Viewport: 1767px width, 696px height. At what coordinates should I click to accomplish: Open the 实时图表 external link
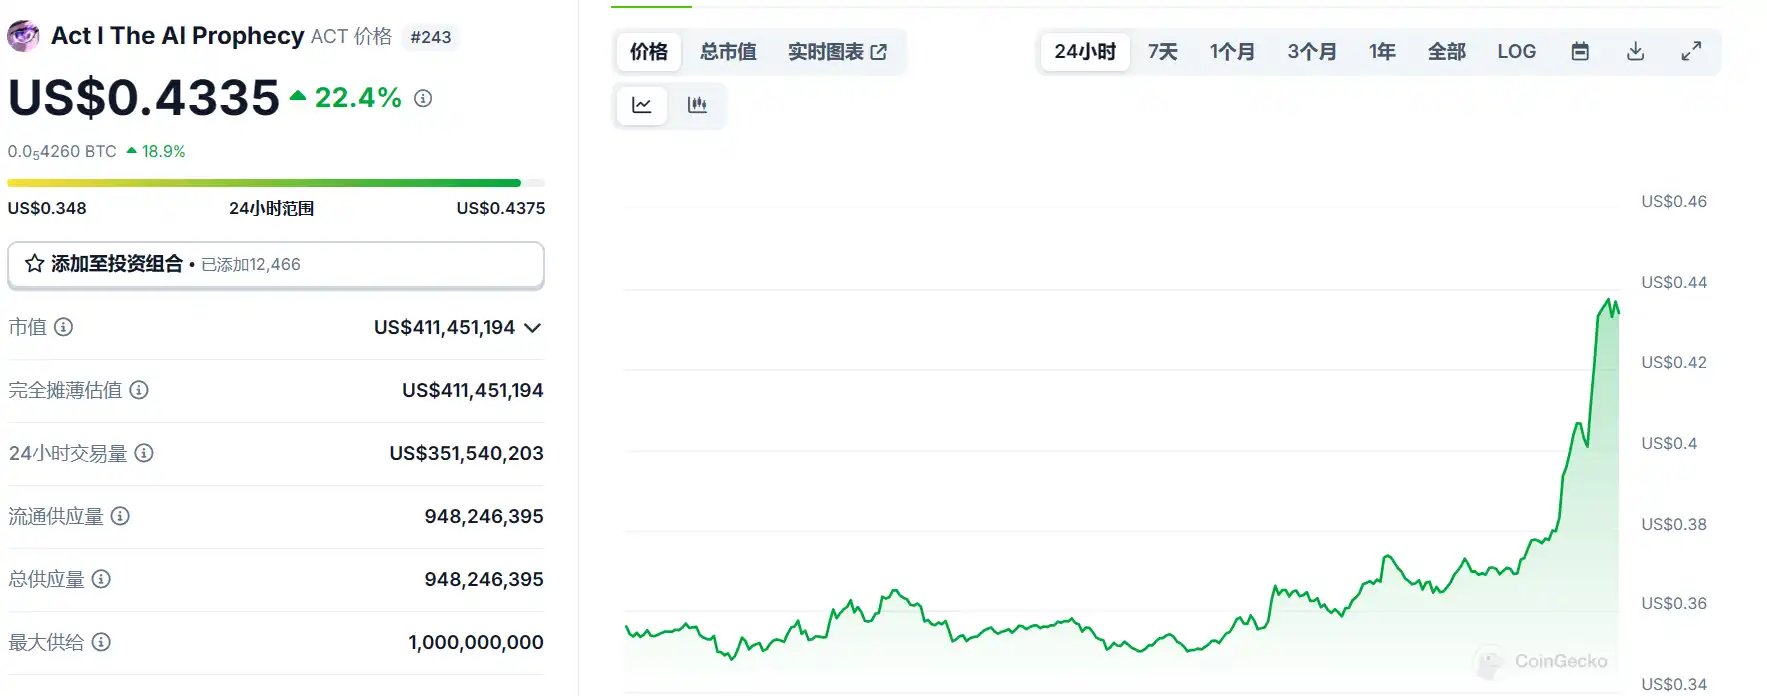coord(837,52)
